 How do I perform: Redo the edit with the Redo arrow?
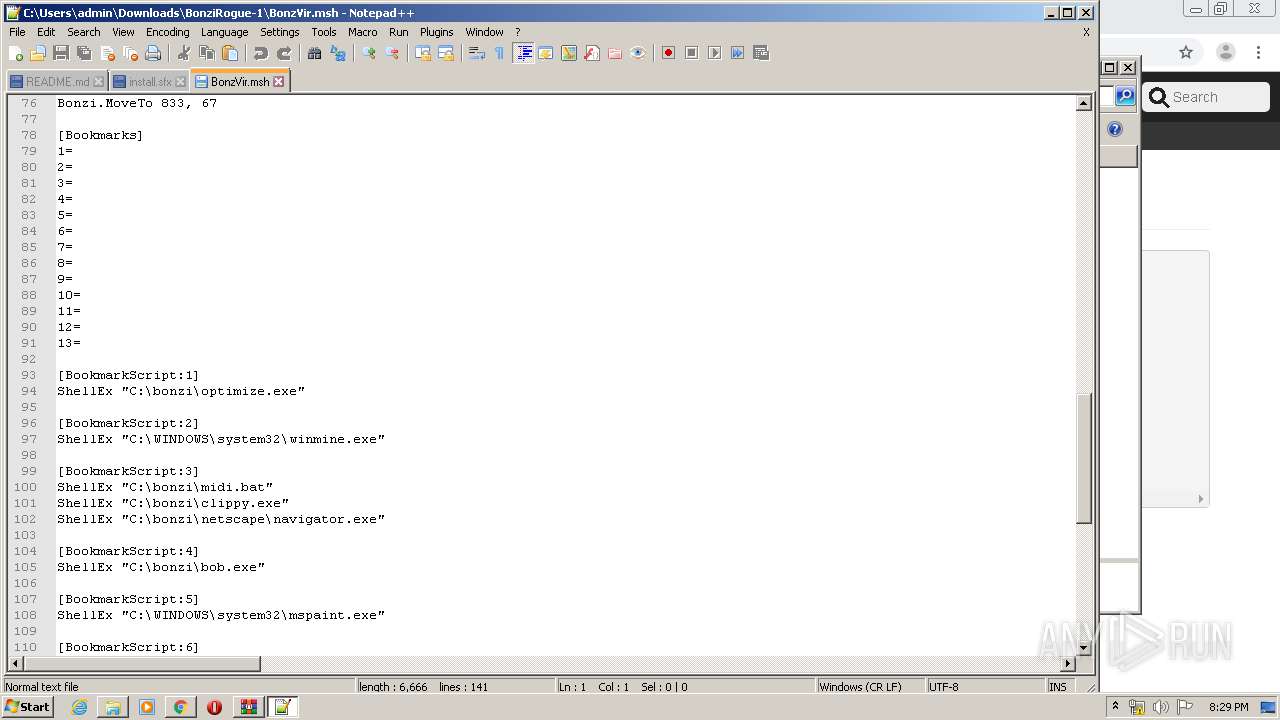pyautogui.click(x=283, y=53)
